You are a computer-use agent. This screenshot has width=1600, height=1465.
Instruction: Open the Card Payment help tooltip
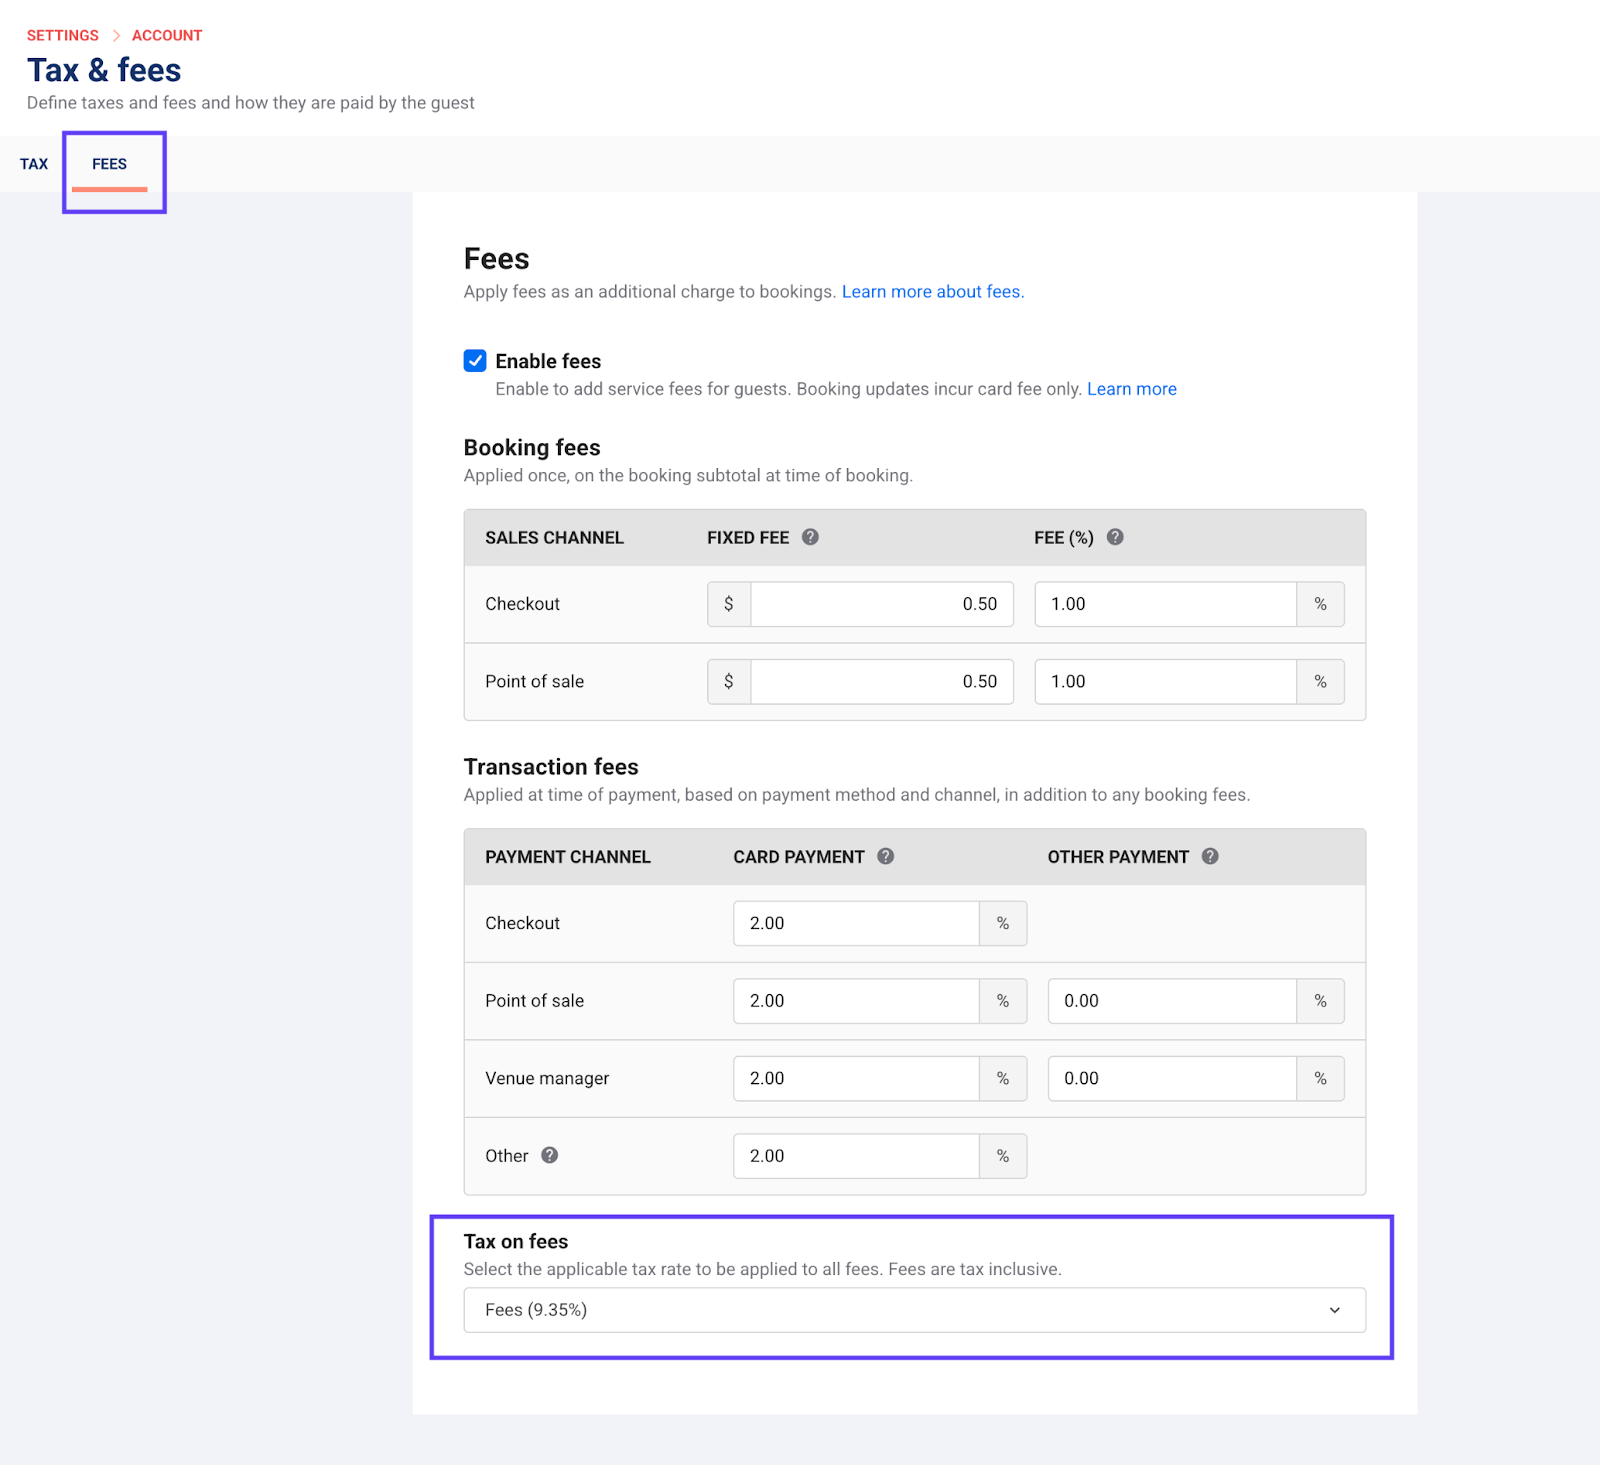885,856
